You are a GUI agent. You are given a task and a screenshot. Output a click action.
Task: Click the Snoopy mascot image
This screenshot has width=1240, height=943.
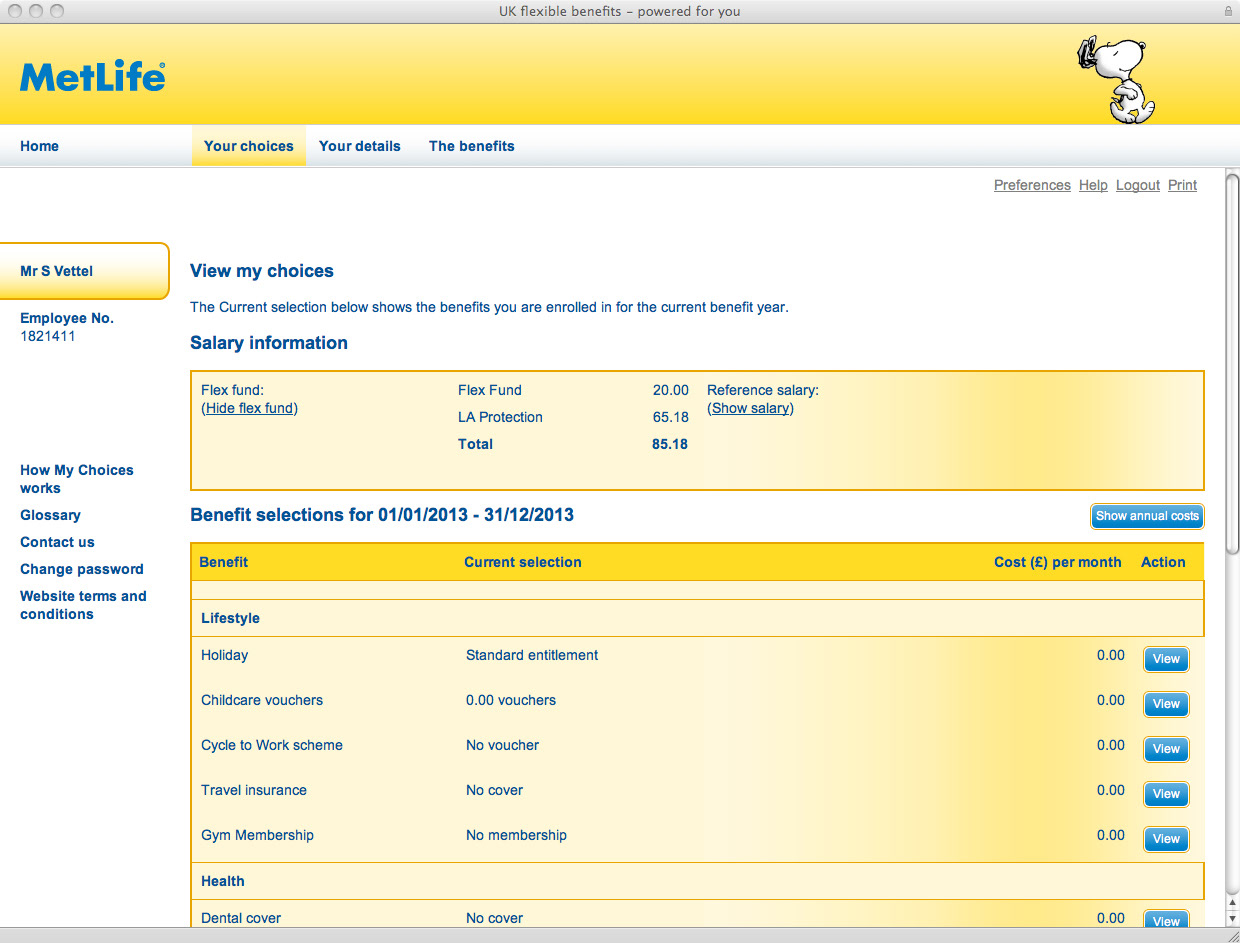[x=1115, y=79]
